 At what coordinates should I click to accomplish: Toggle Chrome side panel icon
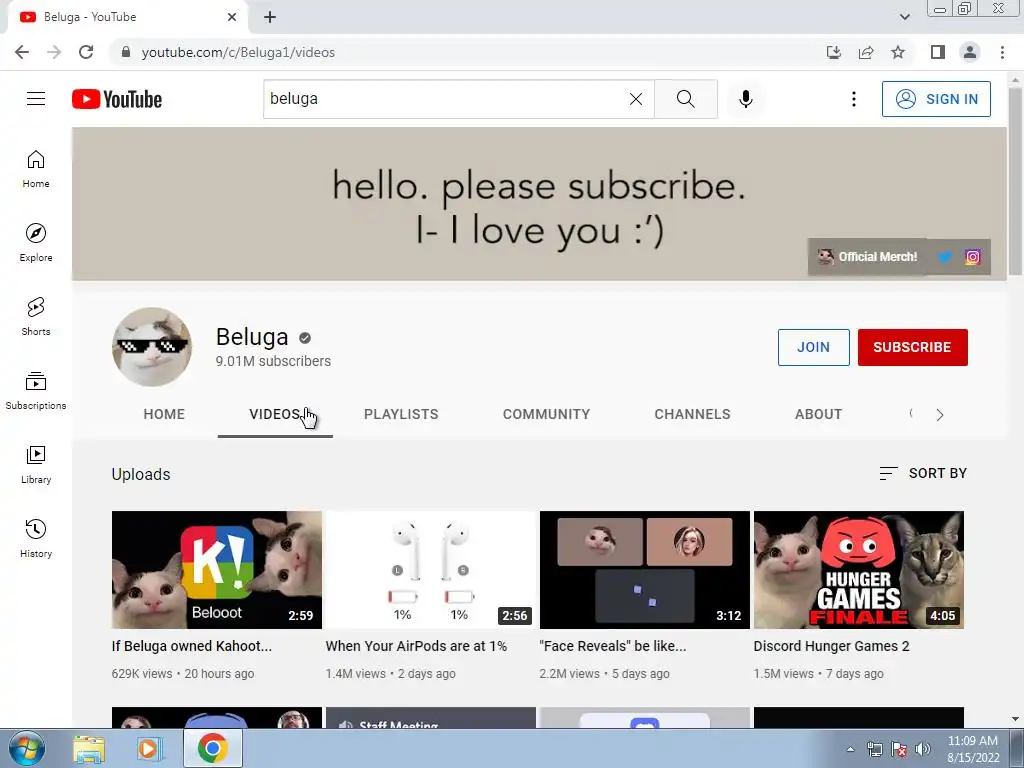point(938,52)
